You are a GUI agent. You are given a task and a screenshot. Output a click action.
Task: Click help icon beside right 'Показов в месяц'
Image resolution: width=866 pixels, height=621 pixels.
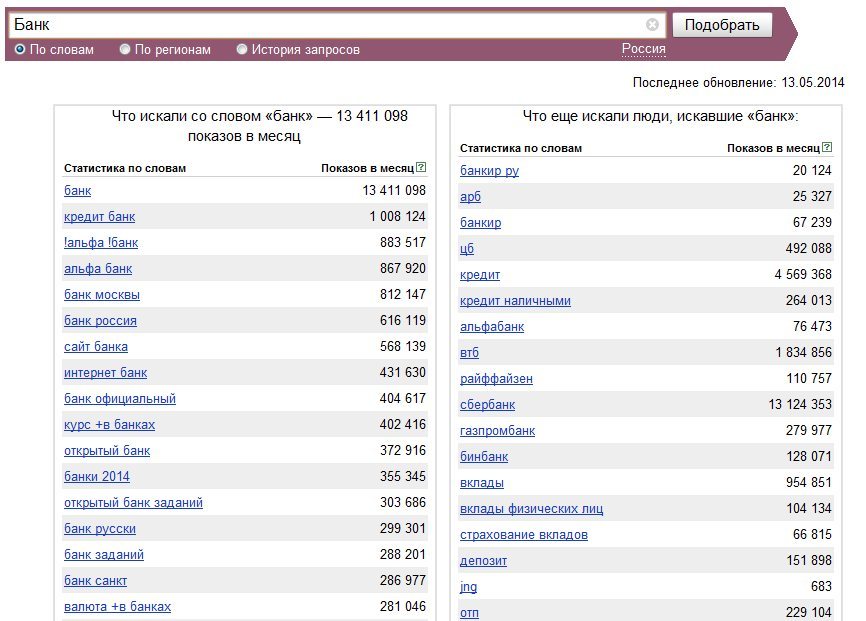pyautogui.click(x=826, y=148)
